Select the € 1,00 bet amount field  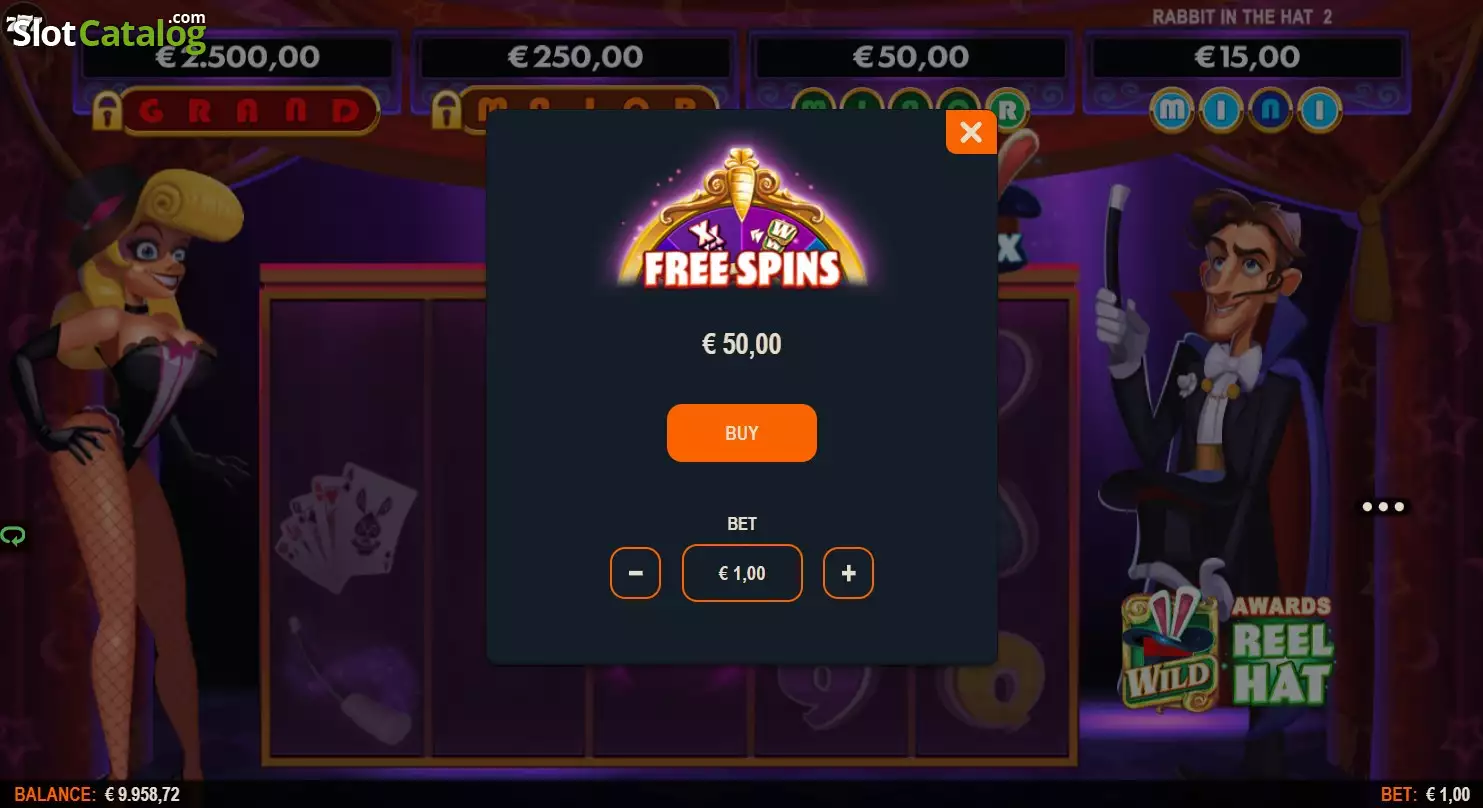coord(742,573)
